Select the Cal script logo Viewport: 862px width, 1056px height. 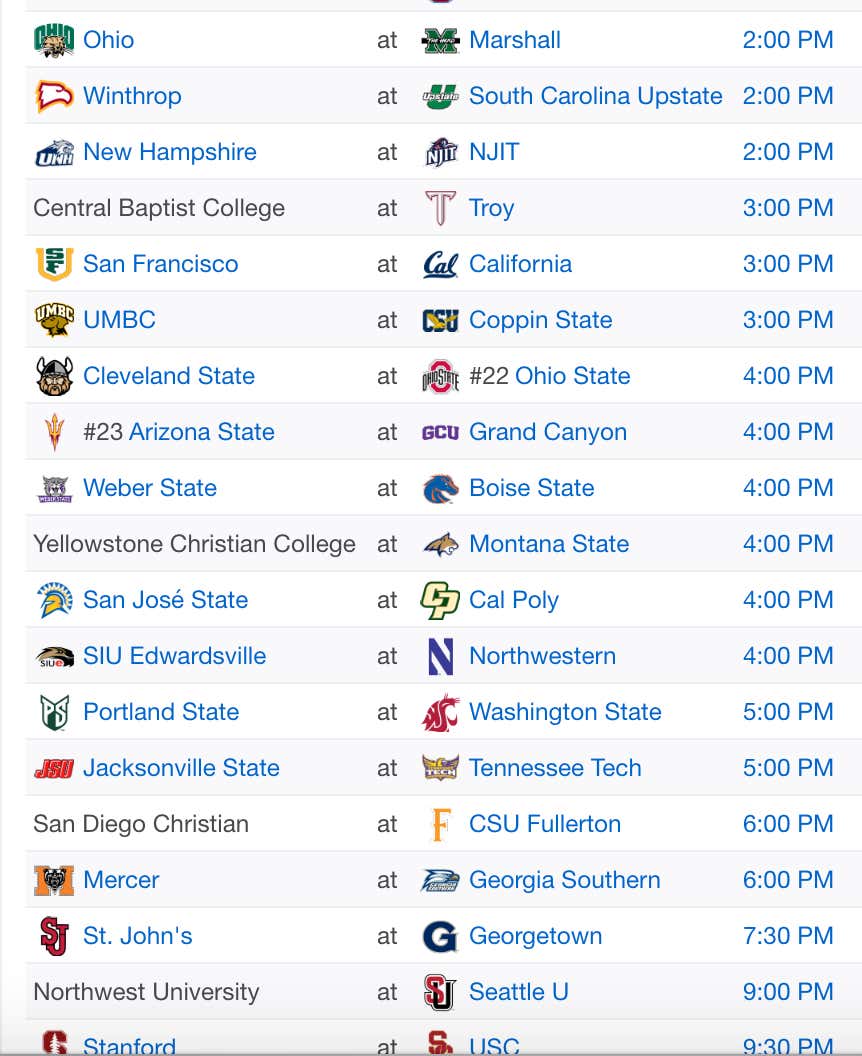(440, 265)
